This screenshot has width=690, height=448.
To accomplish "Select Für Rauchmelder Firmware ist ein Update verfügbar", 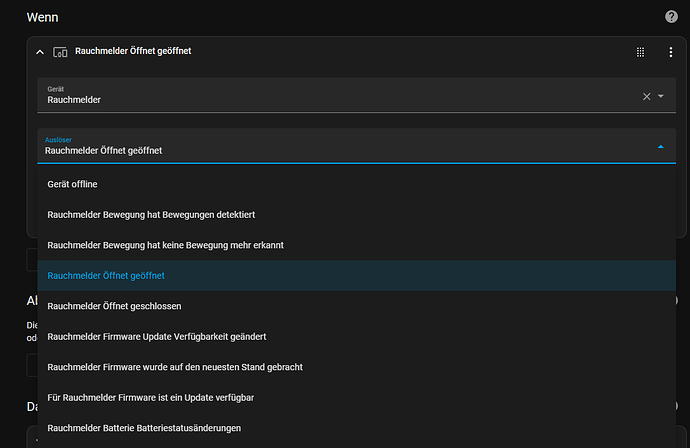I will click(x=356, y=397).
